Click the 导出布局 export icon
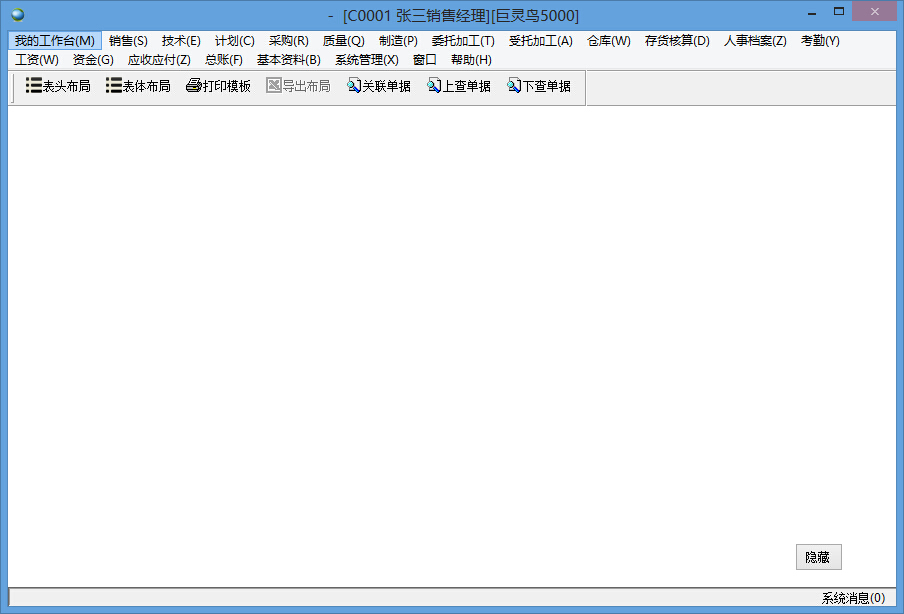Screen dimensions: 904x614 (x=273, y=86)
